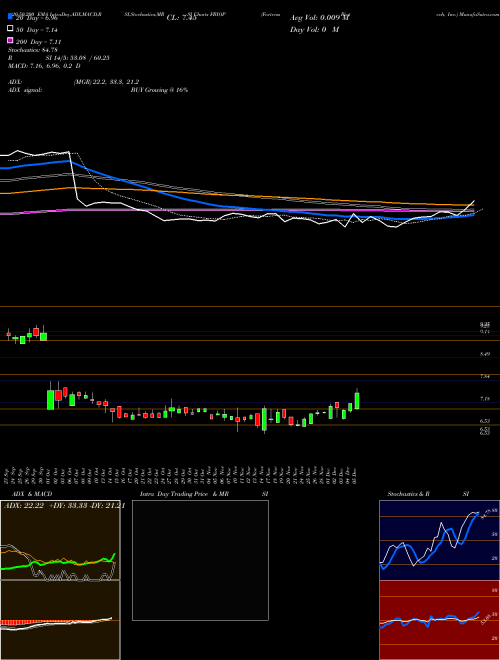The height and width of the screenshot is (660, 500).
Task: Click the 8.49 price axis label
Action: (484, 354)
